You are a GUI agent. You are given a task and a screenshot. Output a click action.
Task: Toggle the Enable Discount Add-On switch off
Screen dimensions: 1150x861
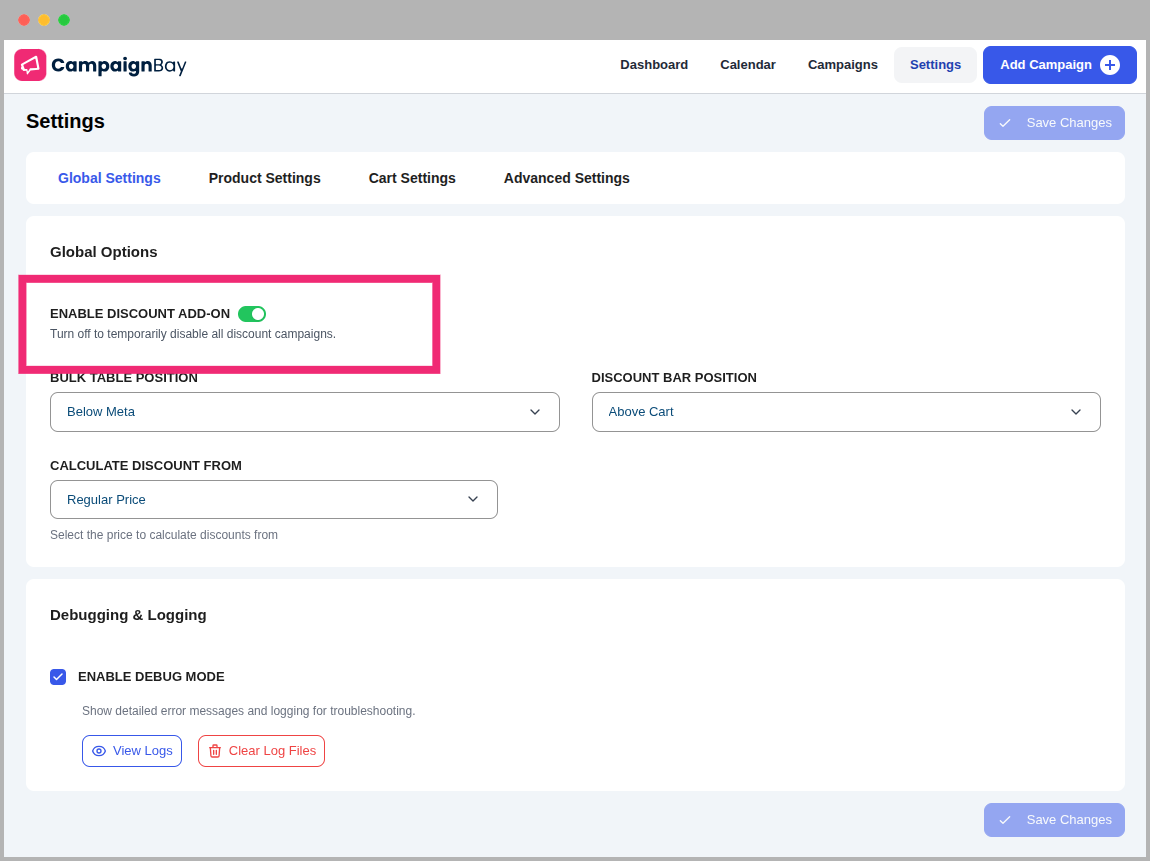coord(252,313)
